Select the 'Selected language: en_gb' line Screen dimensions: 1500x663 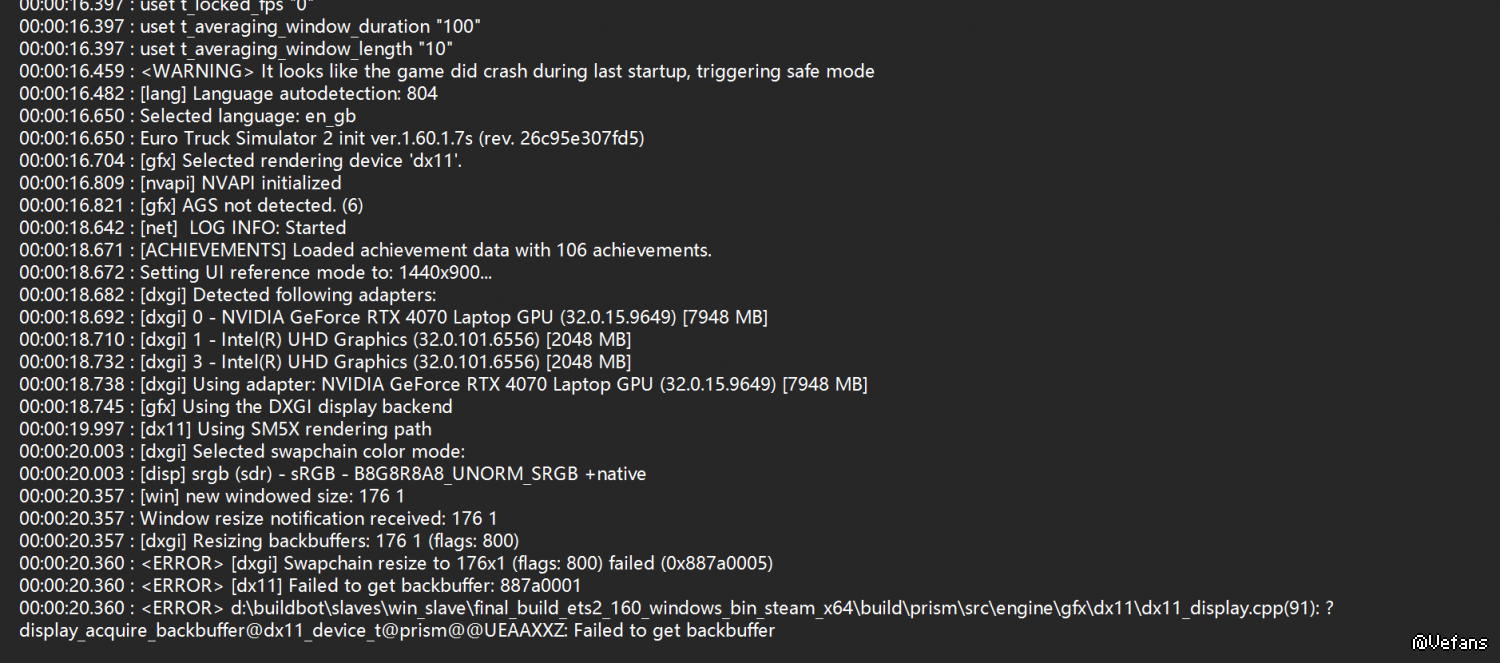pos(188,116)
